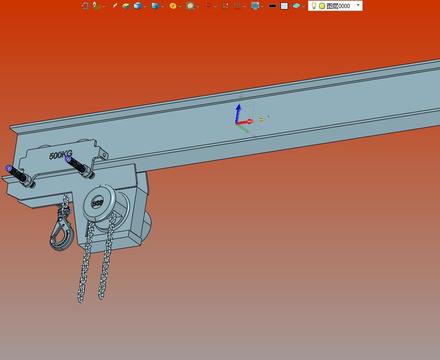Viewport: 440px width, 360px height.
Task: Click the light blue square toggle icon
Action: click(284, 6)
